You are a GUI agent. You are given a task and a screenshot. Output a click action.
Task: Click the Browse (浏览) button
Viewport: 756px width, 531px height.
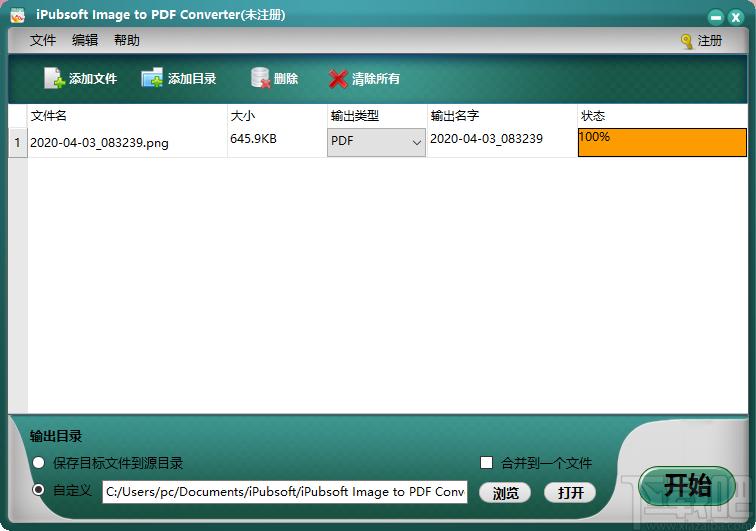505,492
